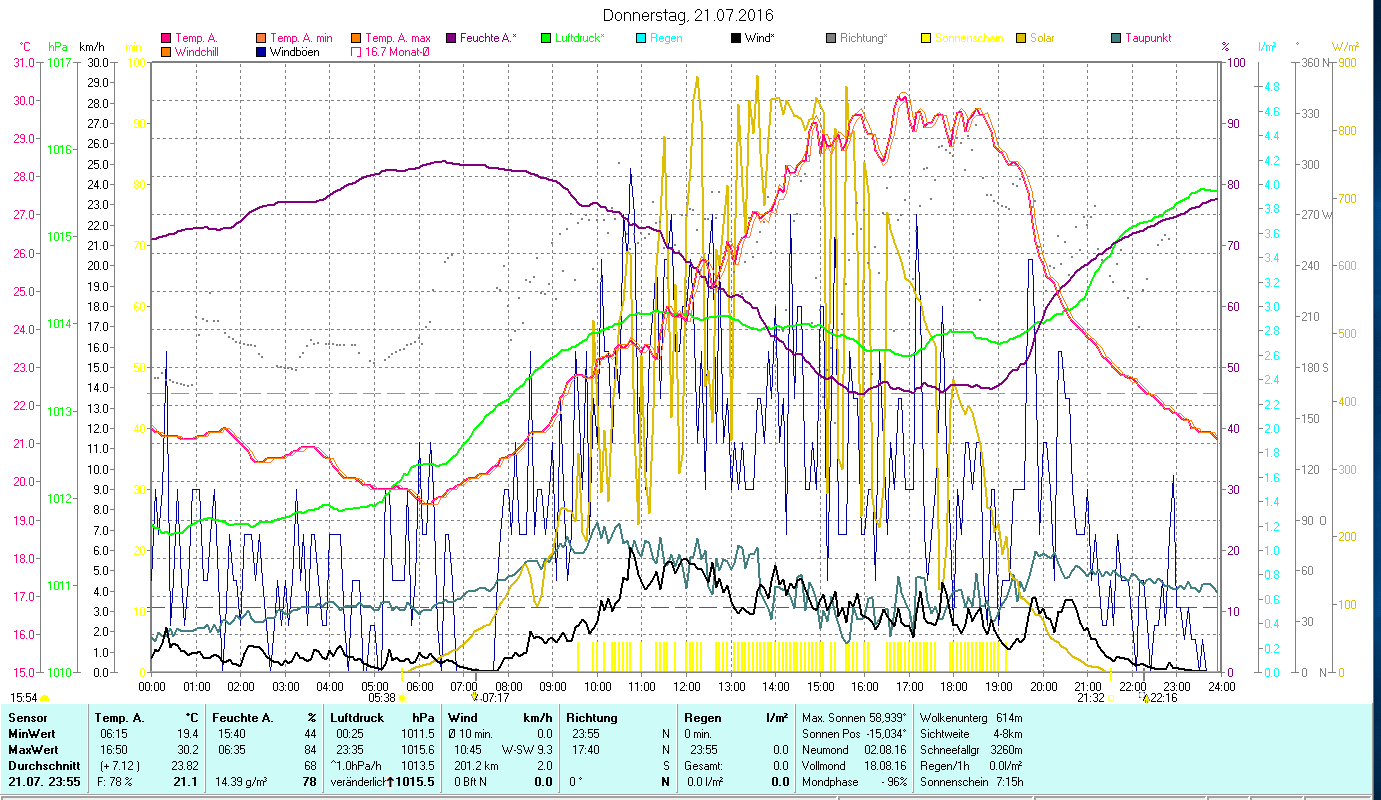Click the pink Temp. A. legend swatch
The image size is (1381, 800).
pos(166,38)
